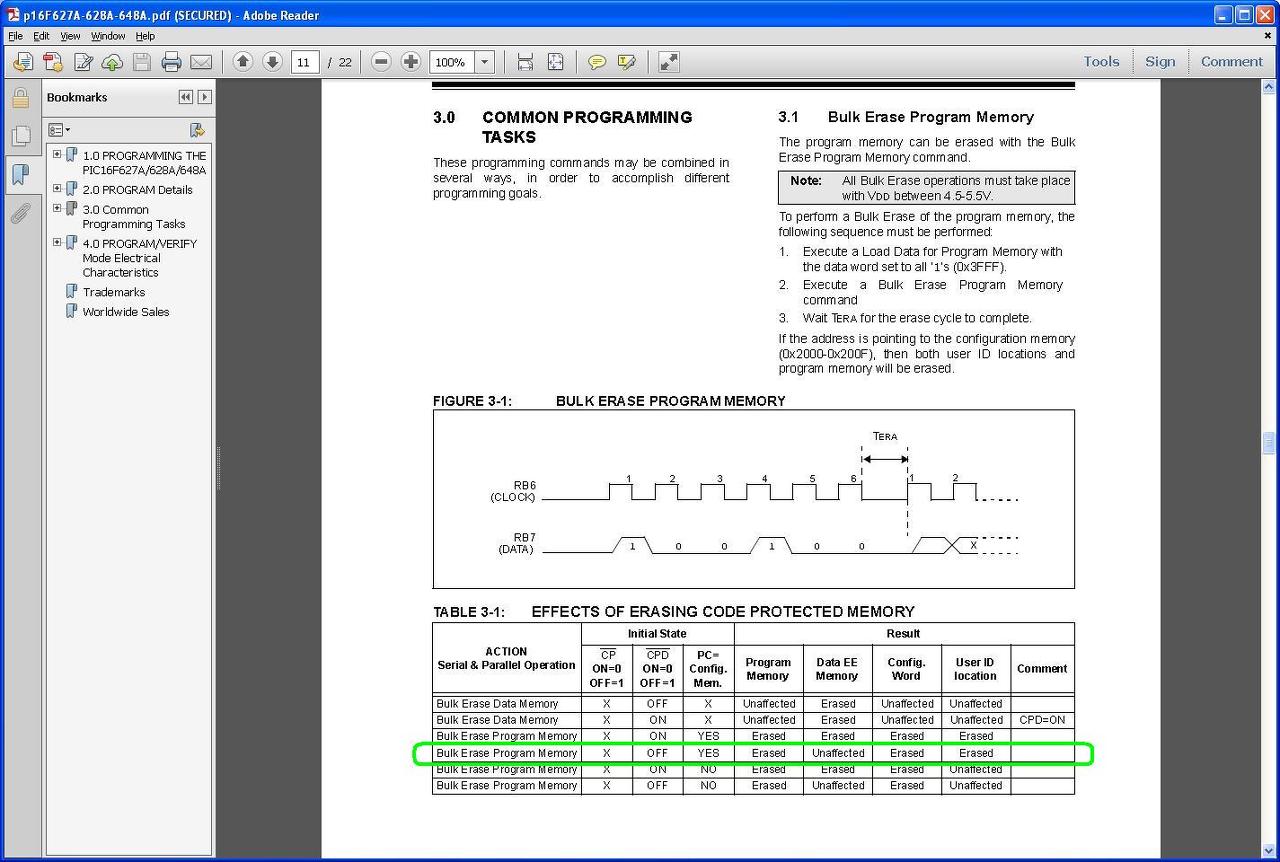Expand the 2.0 PROGRAM Details bookmark
The image size is (1280, 862).
click(57, 188)
